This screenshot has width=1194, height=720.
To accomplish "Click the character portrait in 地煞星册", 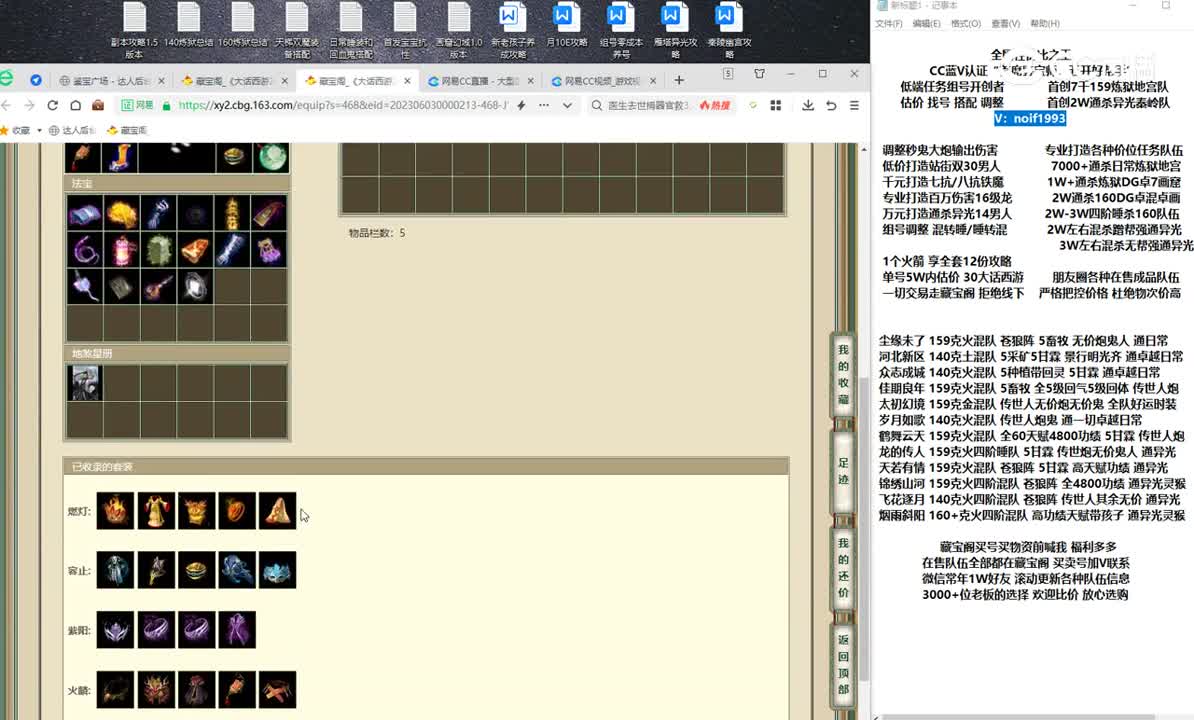I will click(x=85, y=382).
